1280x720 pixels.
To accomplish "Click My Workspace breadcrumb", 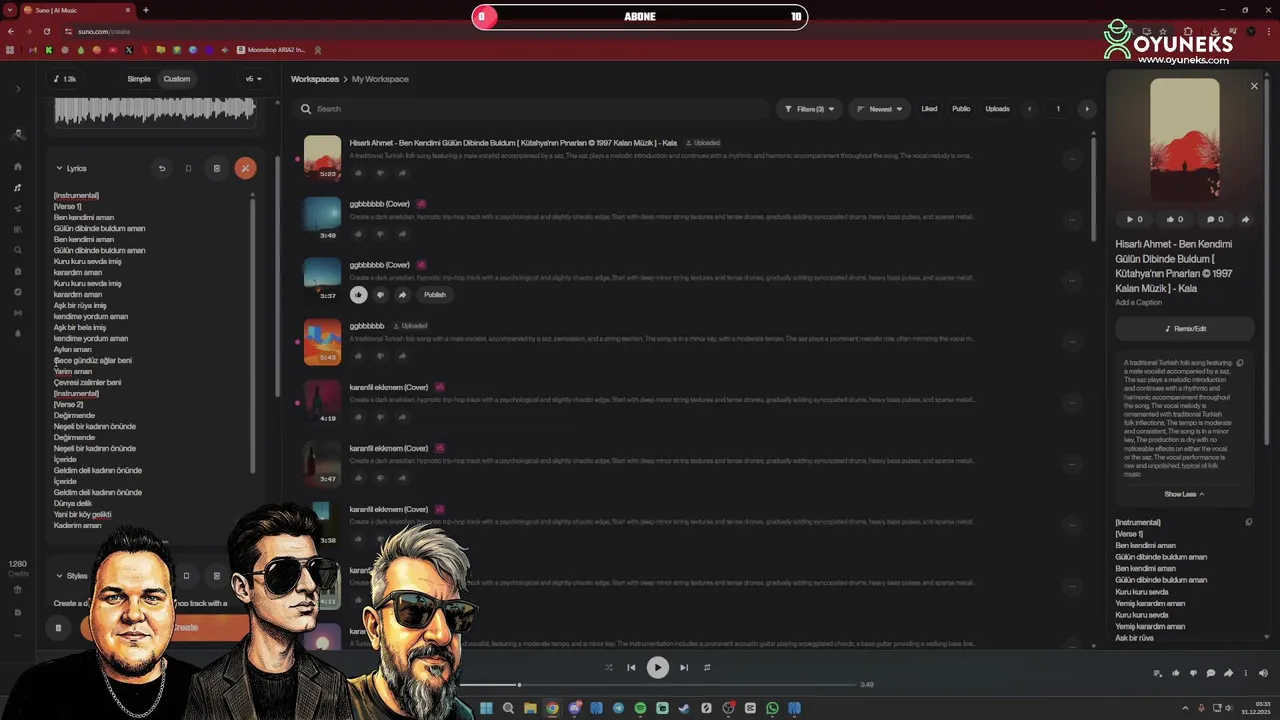I will pyautogui.click(x=380, y=79).
